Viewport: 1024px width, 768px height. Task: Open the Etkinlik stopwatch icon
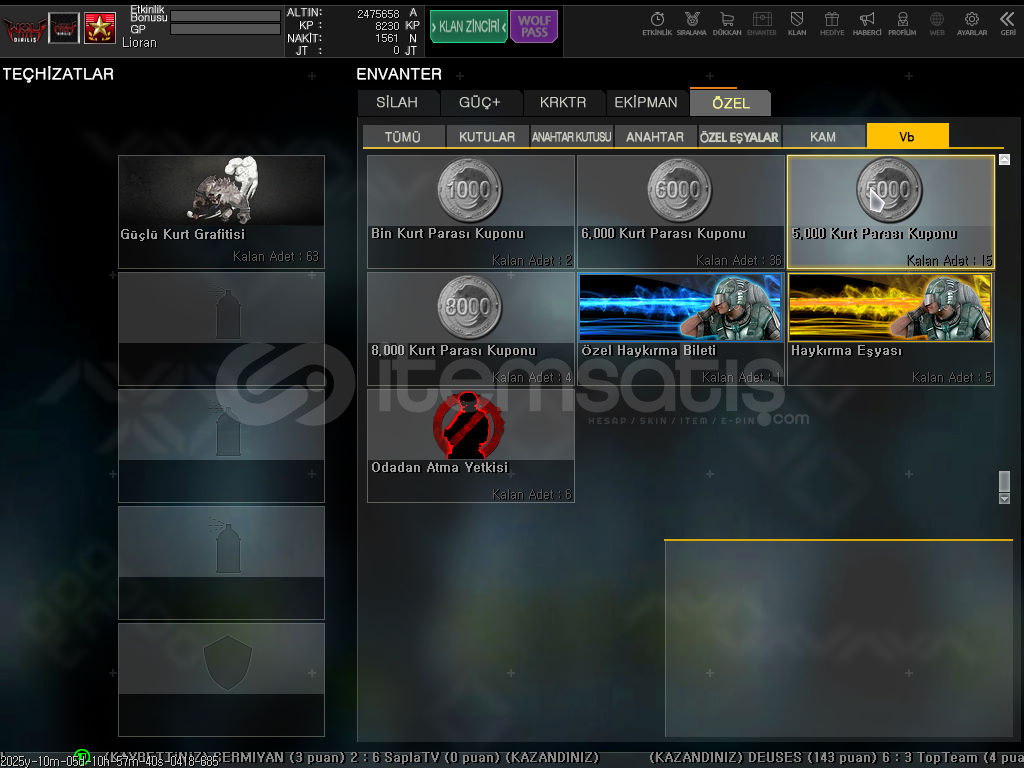(x=657, y=23)
